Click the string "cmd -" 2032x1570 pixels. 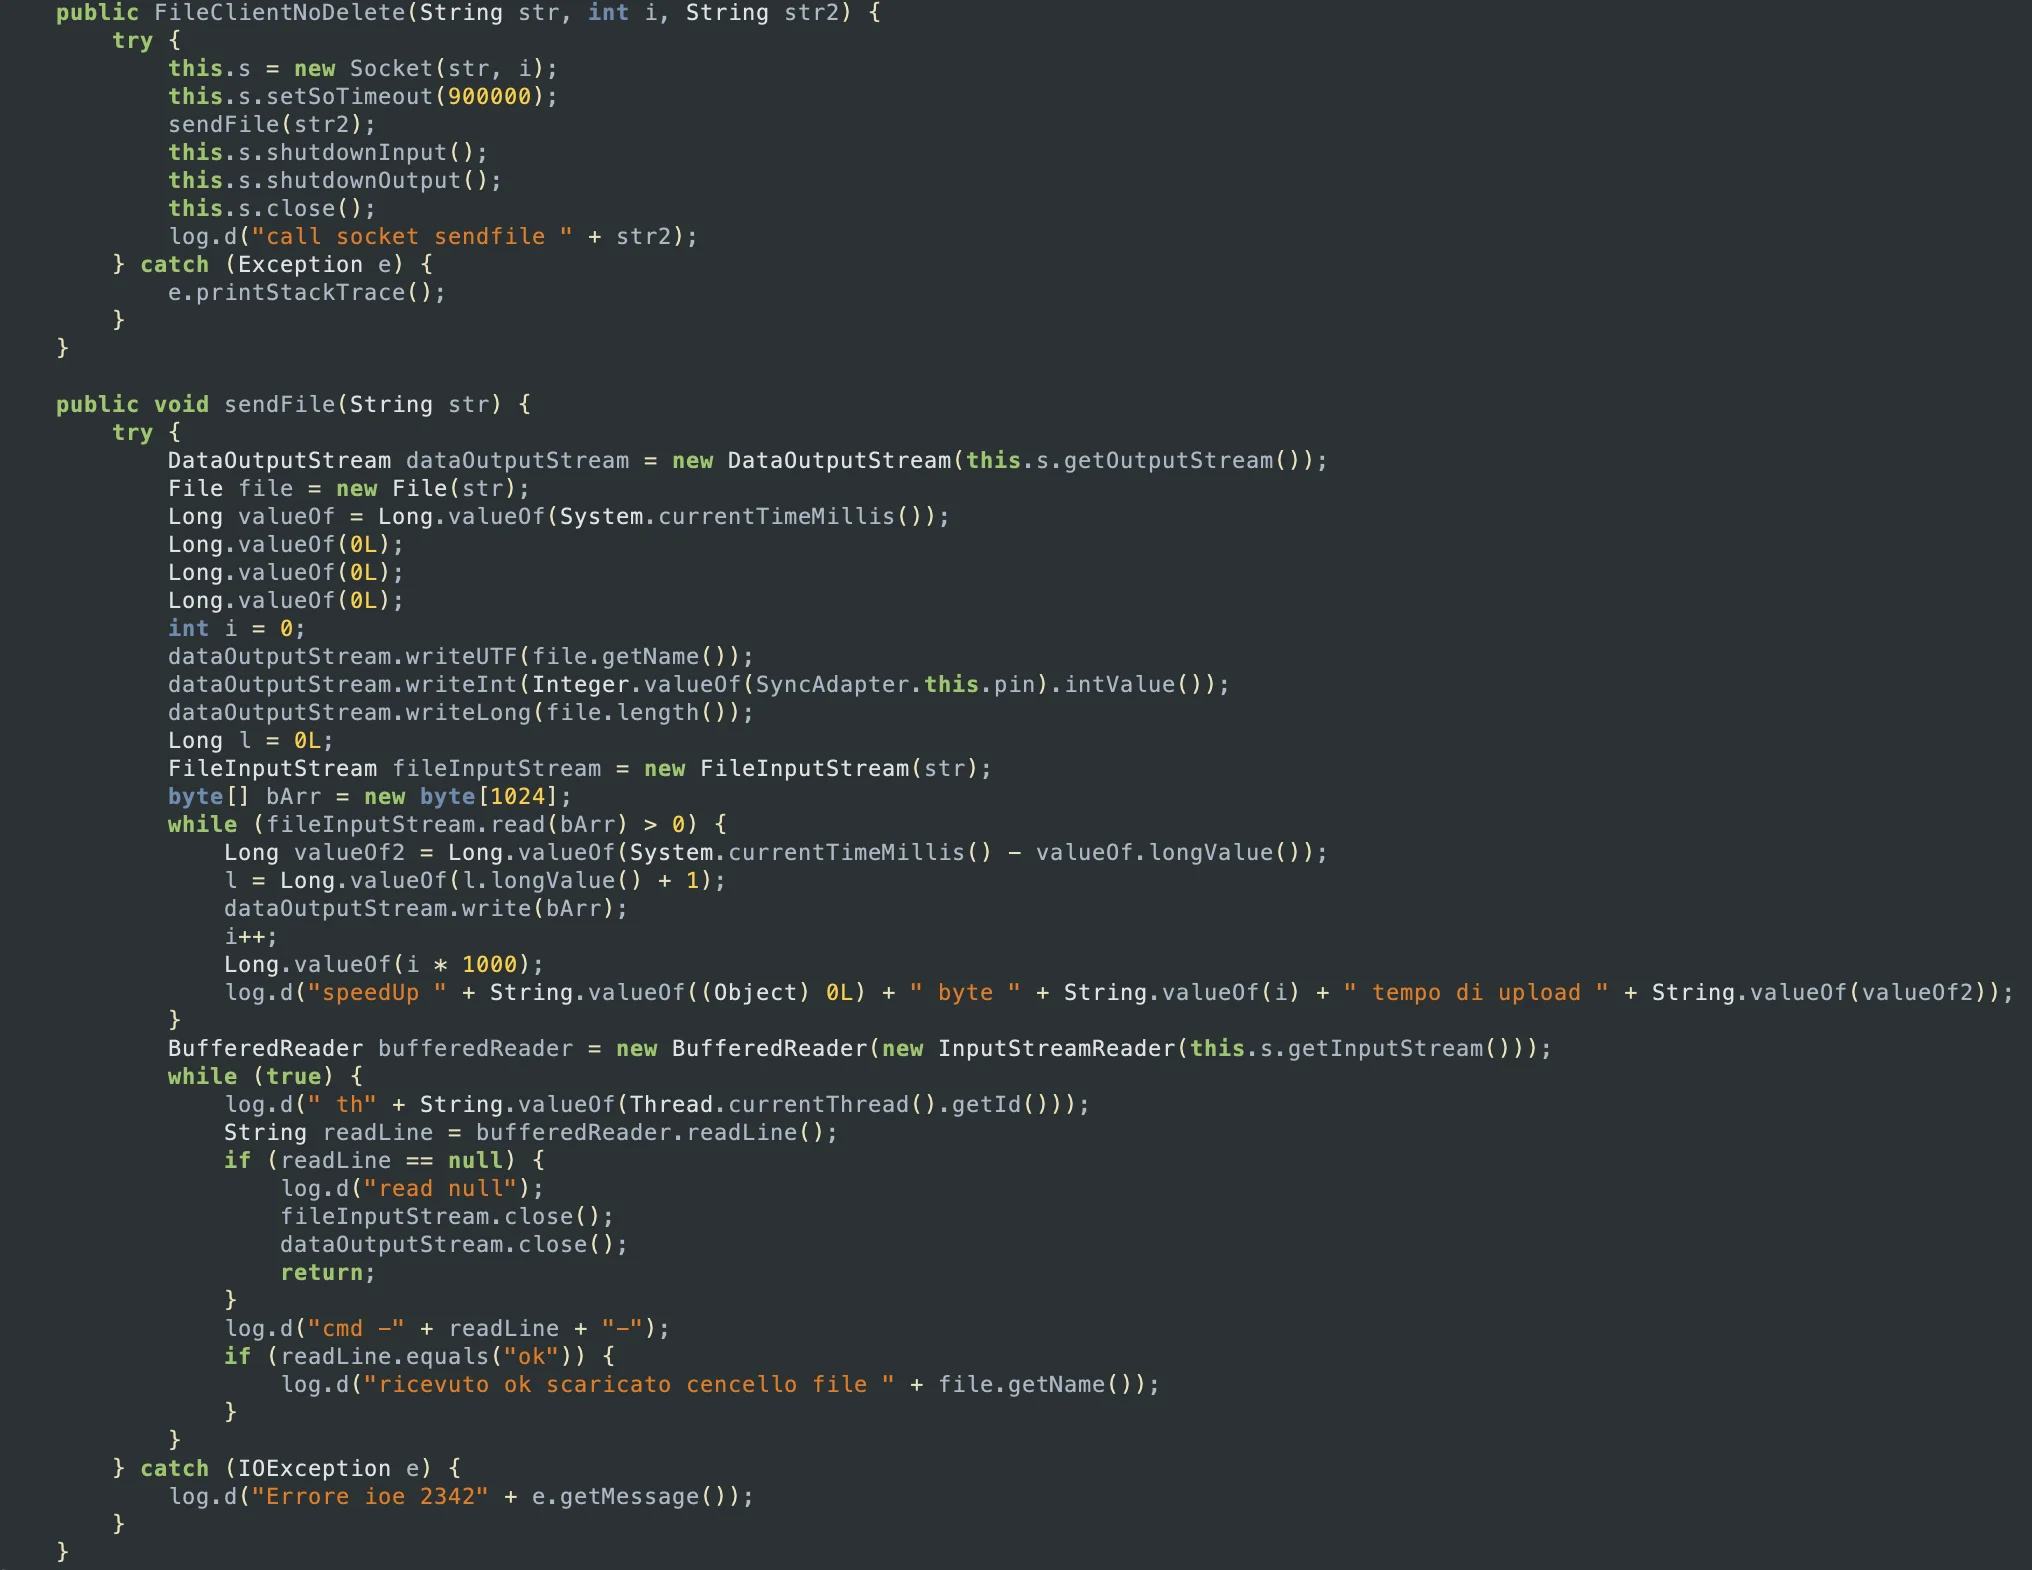pos(356,1329)
